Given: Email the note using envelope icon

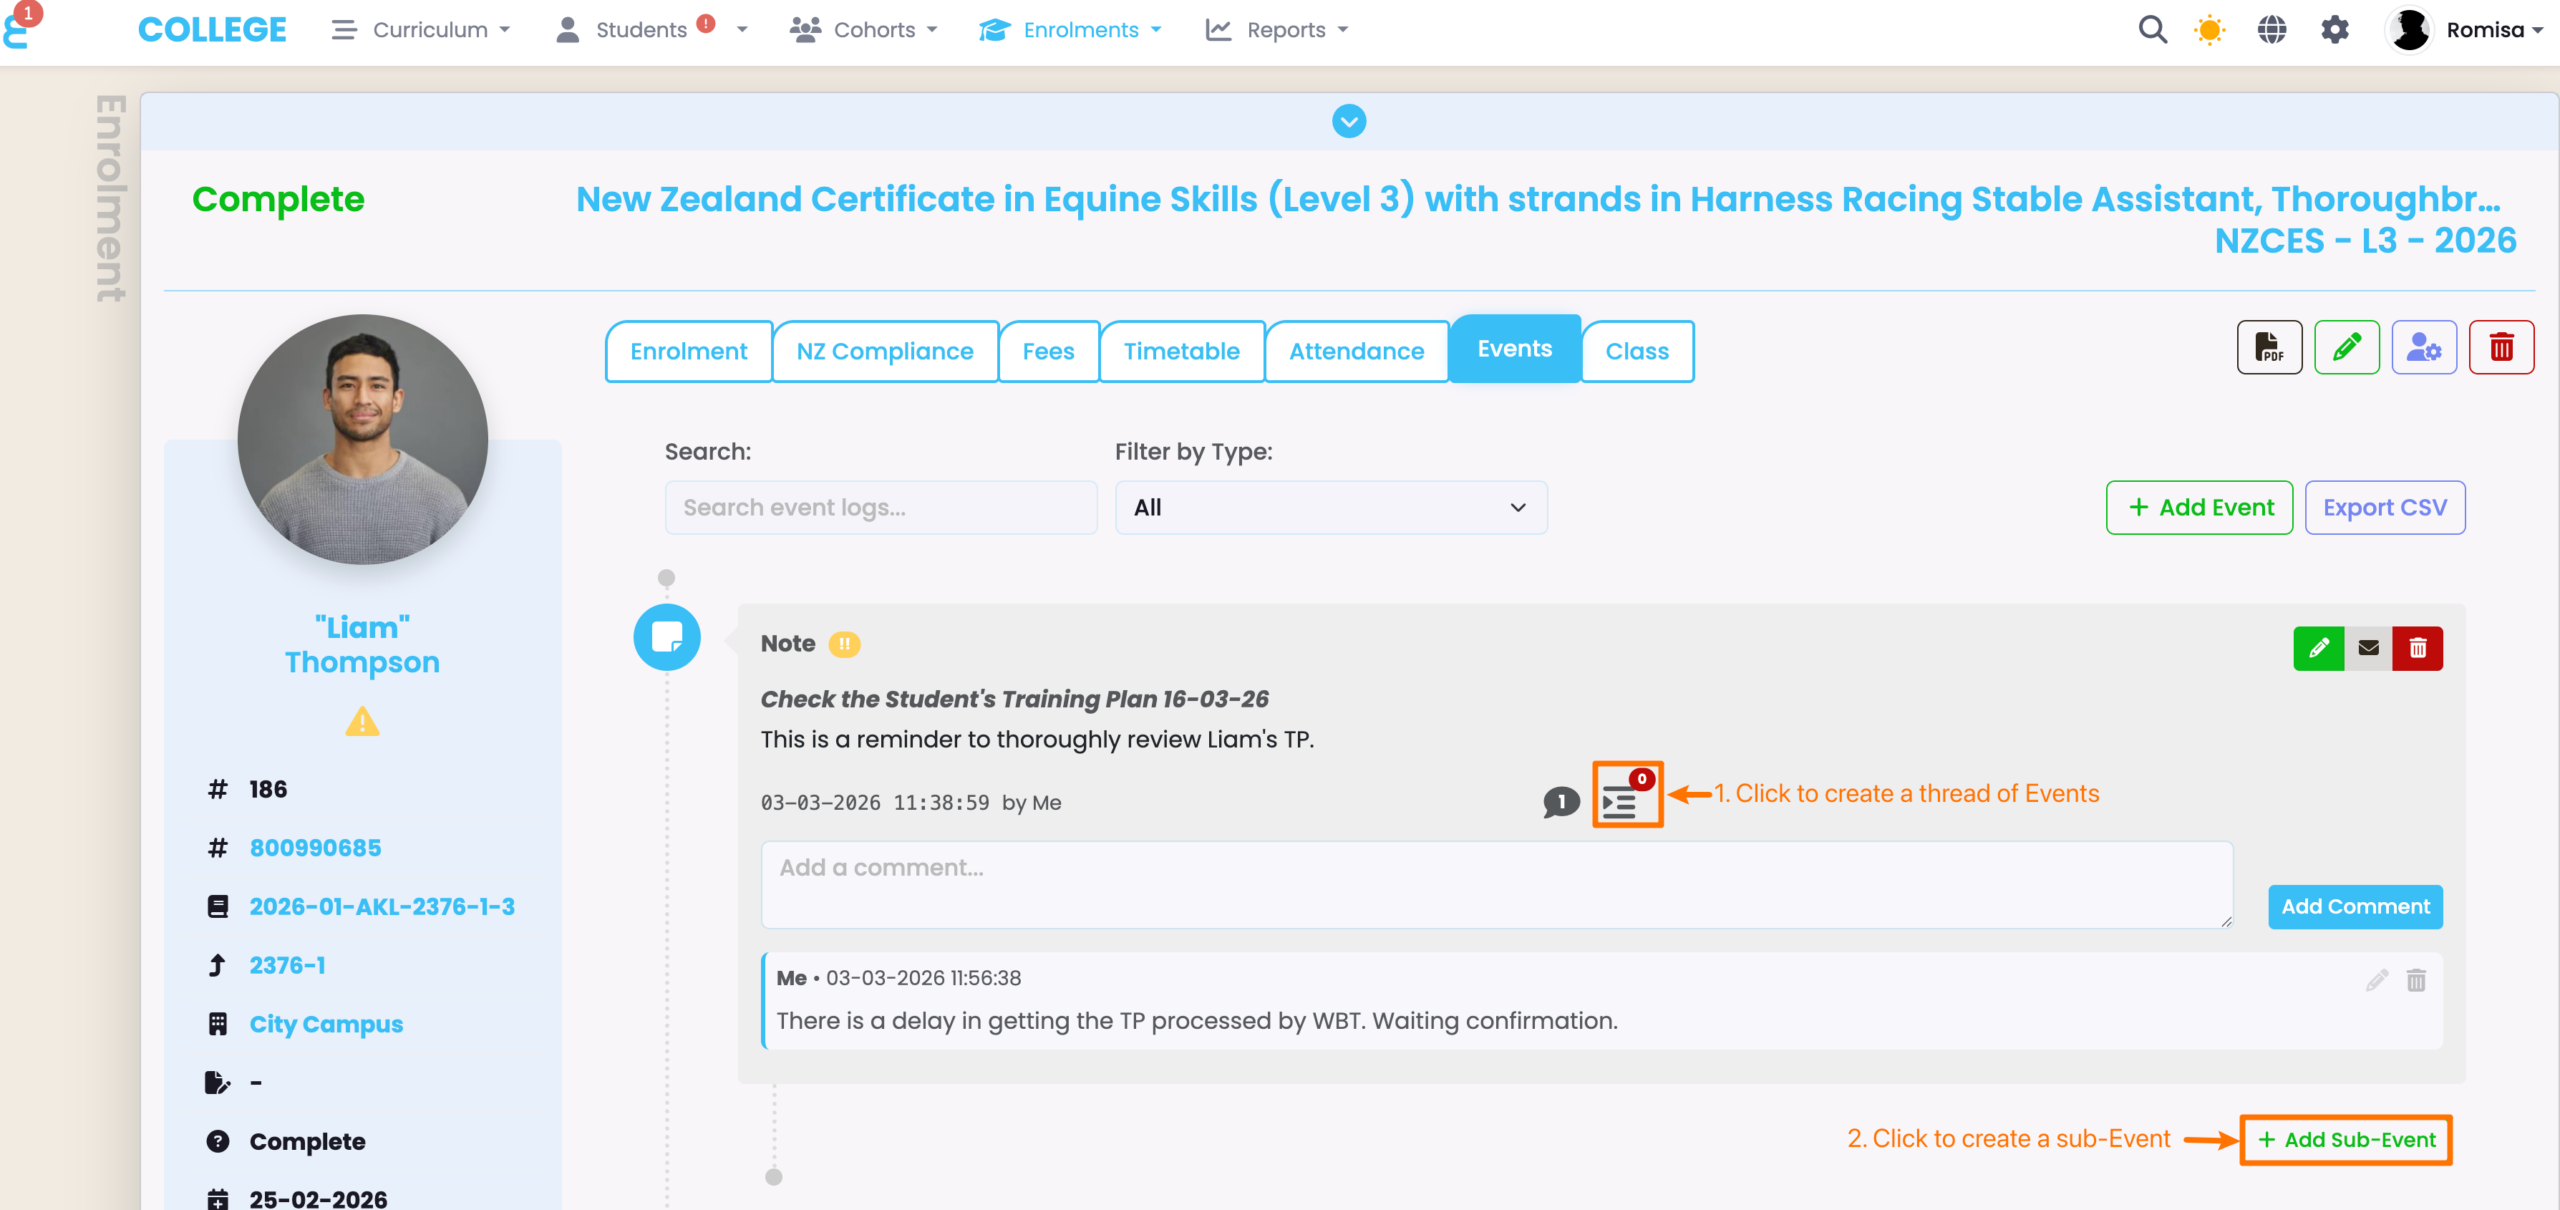Looking at the screenshot, I should click(x=2368, y=648).
